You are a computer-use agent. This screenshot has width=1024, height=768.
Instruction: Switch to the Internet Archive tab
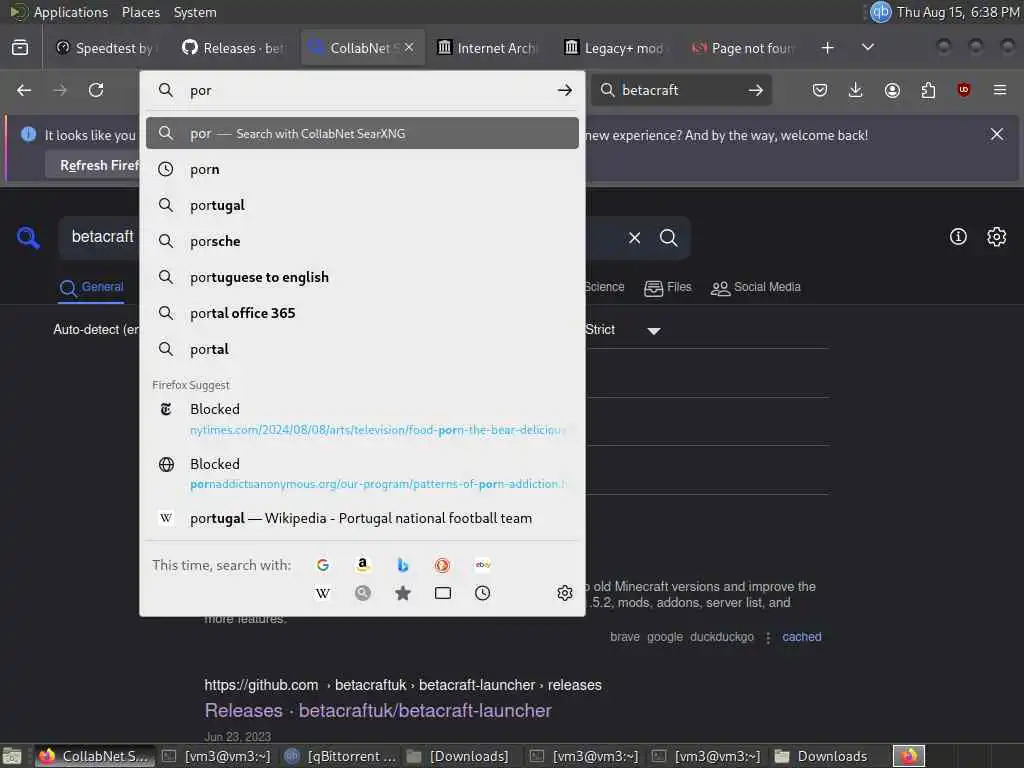pos(488,48)
